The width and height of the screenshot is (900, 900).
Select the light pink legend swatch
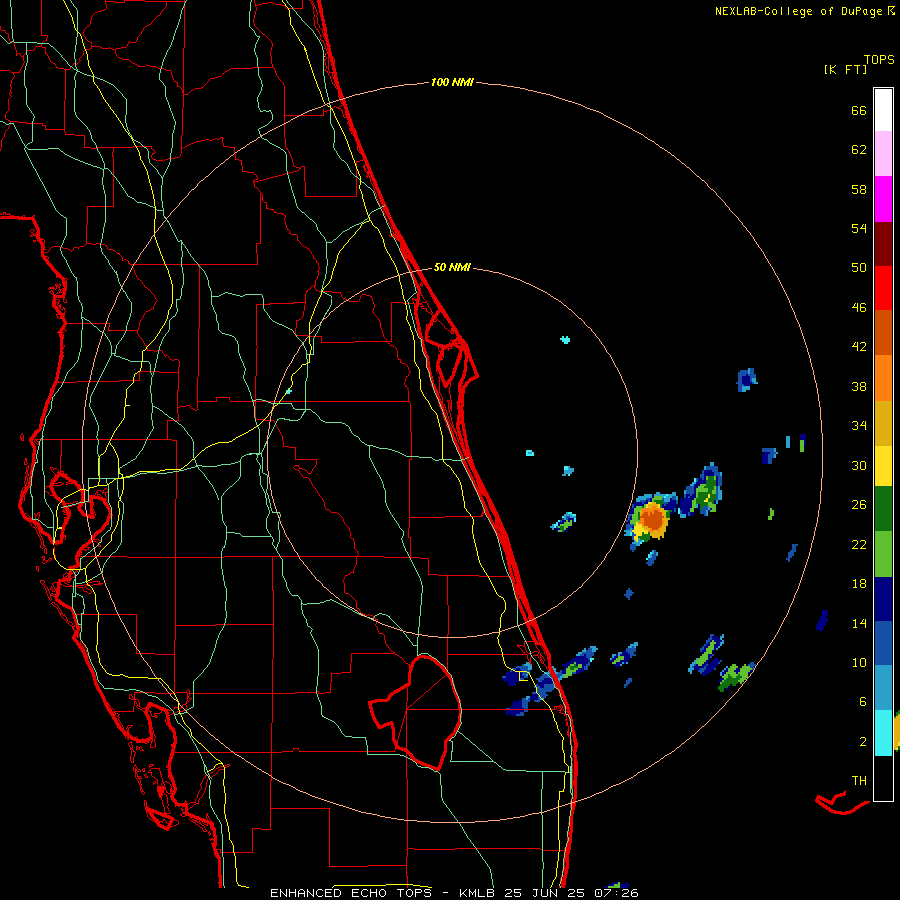[883, 153]
